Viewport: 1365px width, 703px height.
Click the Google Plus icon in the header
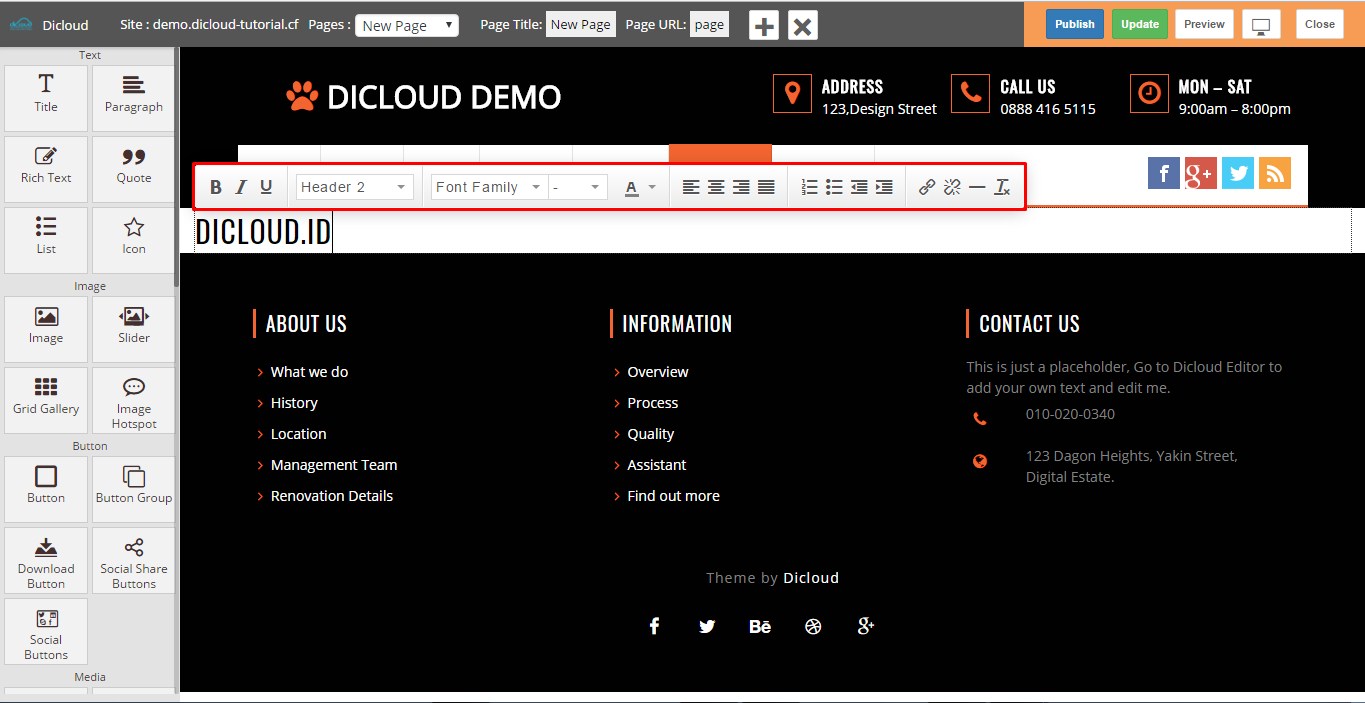click(1200, 172)
